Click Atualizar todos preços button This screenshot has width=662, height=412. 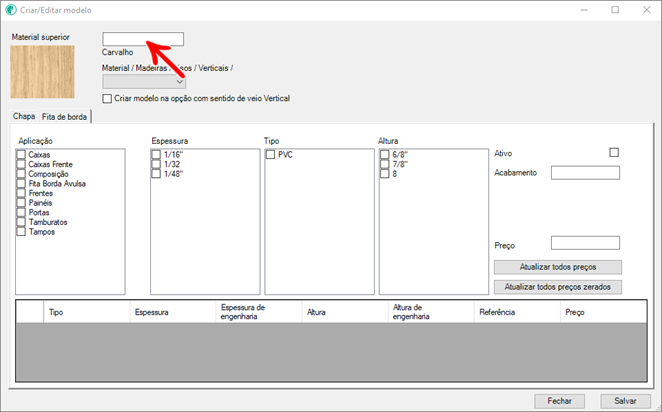coord(558,267)
